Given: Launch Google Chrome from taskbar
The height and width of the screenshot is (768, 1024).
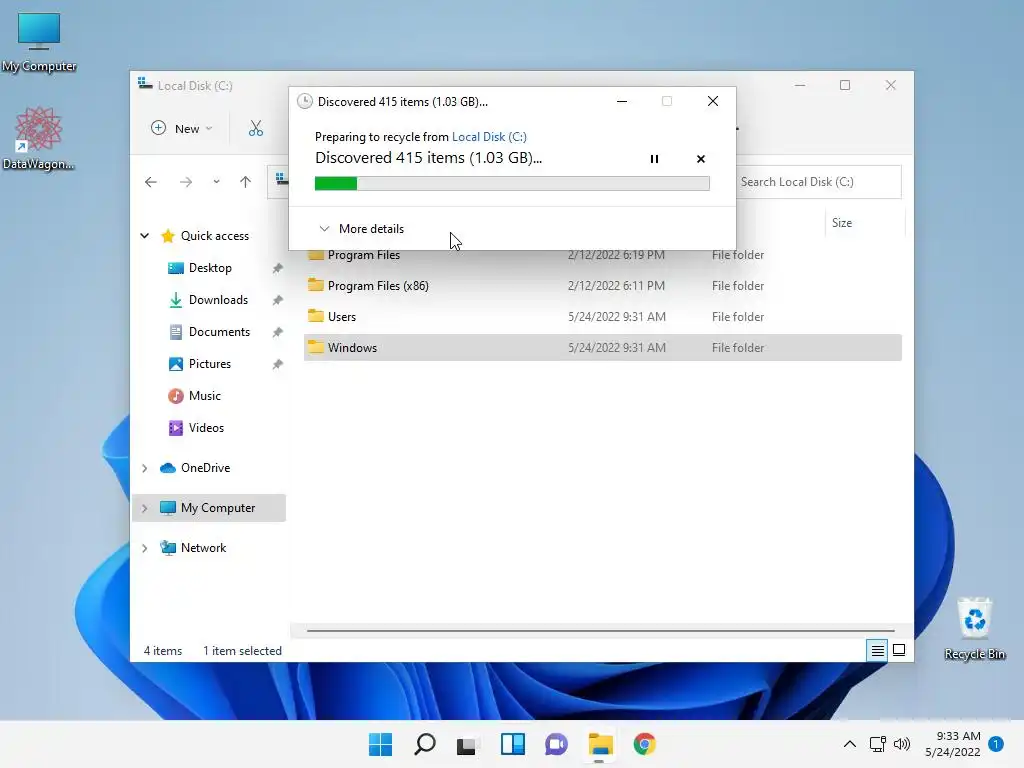Looking at the screenshot, I should (645, 744).
